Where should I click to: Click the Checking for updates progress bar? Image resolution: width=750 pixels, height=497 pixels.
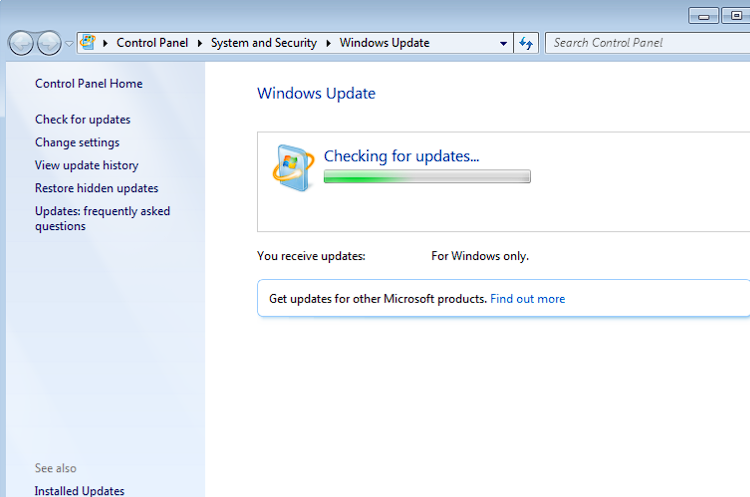[x=427, y=177]
